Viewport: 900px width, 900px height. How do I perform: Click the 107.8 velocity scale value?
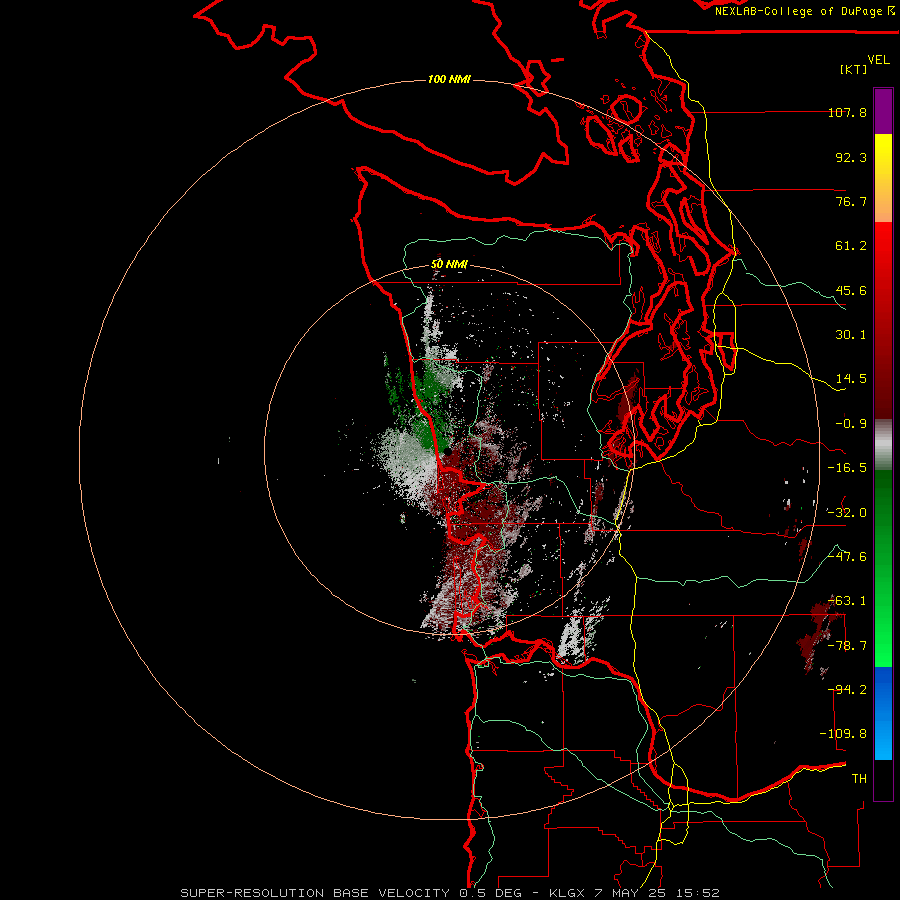[847, 112]
